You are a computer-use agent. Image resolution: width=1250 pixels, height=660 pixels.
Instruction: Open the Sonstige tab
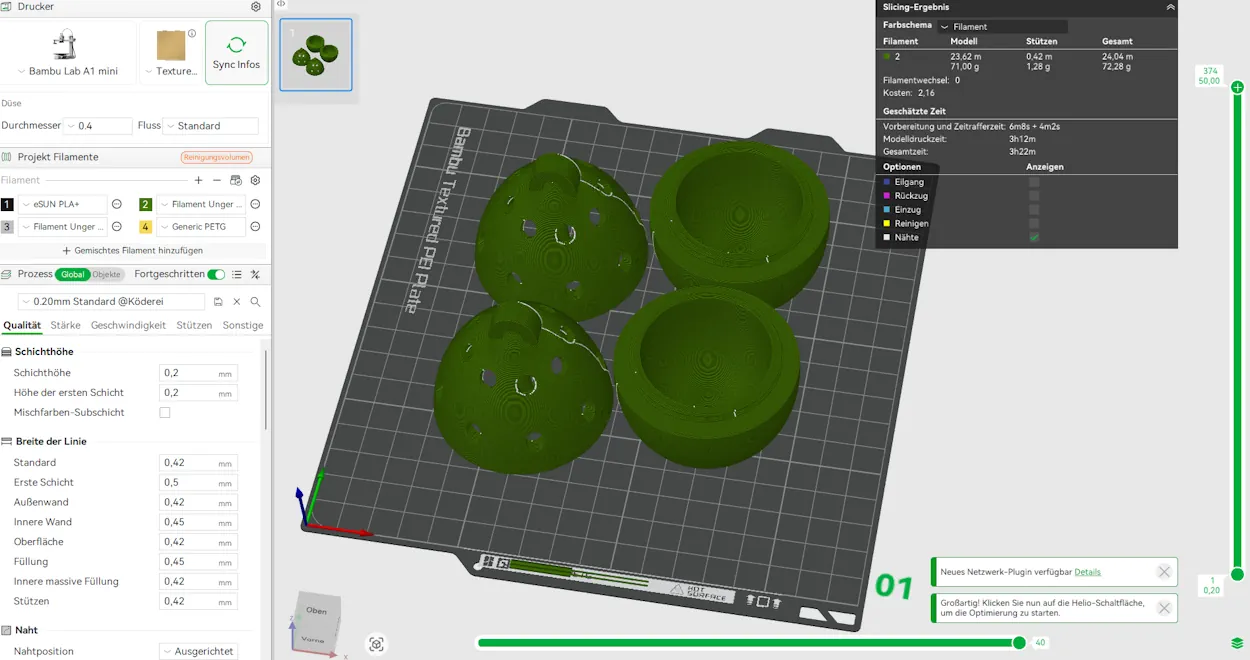243,325
